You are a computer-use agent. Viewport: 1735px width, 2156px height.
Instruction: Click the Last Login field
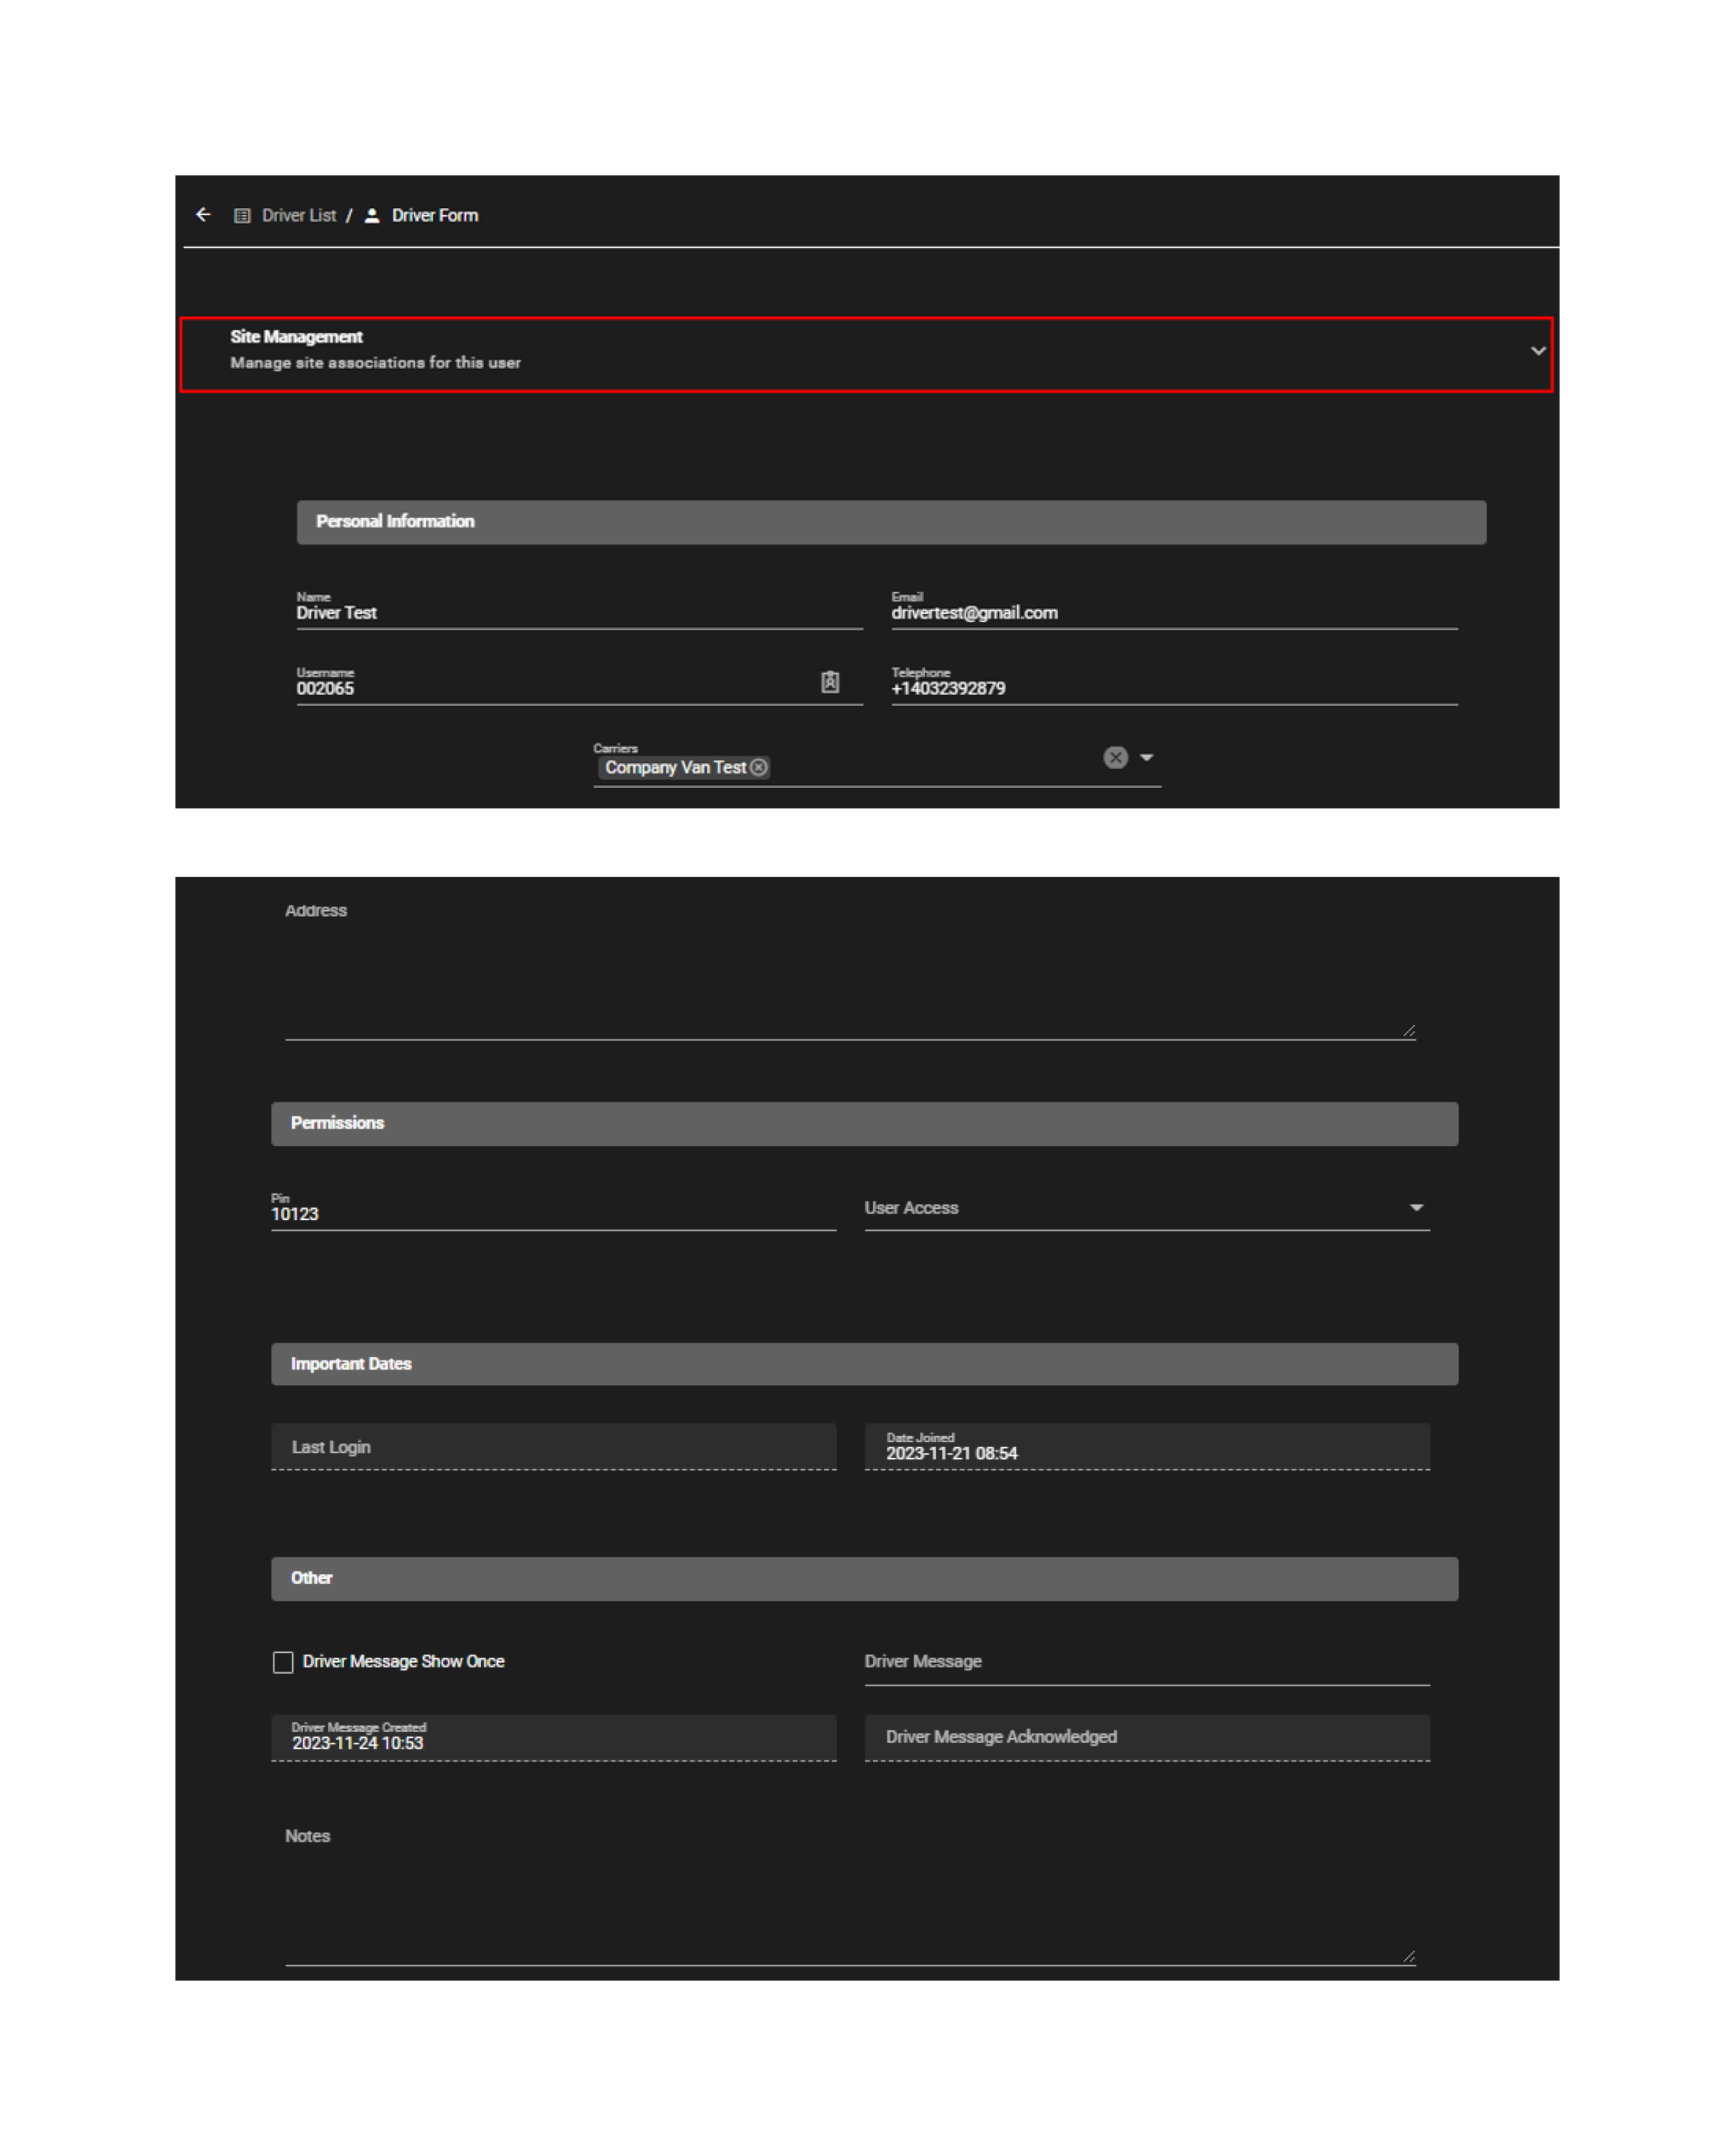[x=553, y=1447]
